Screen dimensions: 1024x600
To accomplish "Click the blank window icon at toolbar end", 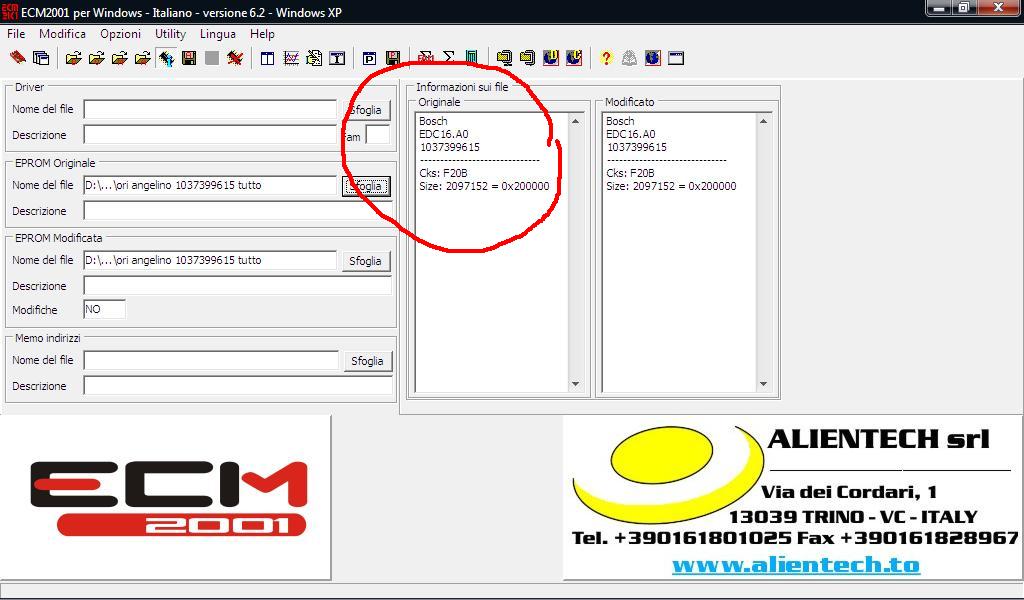I will coord(676,58).
